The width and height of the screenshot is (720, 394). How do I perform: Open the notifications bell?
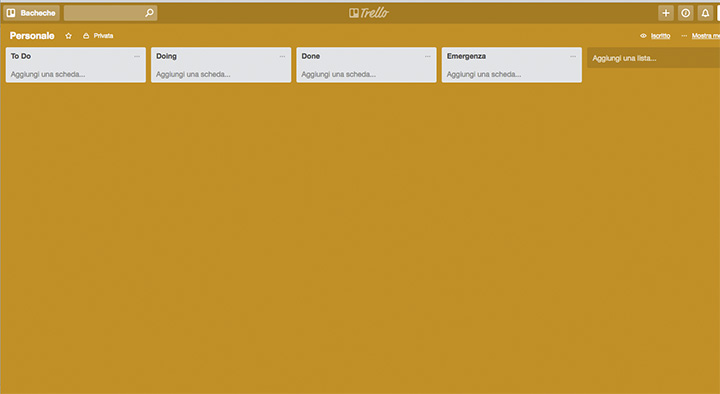705,13
